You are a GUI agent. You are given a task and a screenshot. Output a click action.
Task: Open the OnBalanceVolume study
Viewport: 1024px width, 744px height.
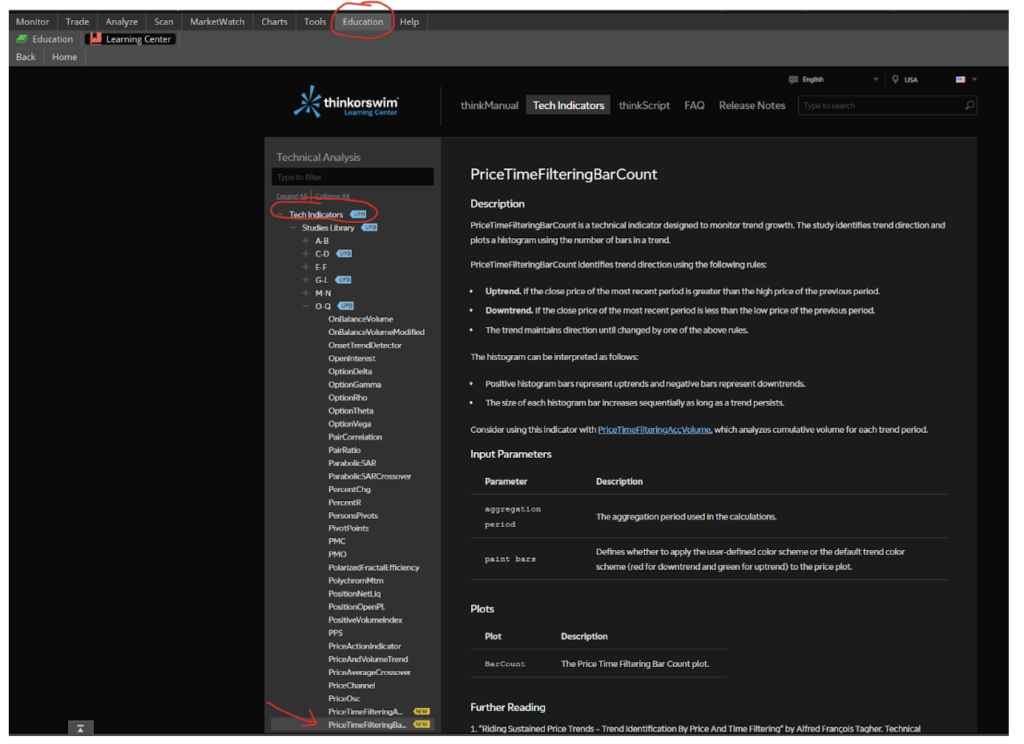tap(360, 319)
